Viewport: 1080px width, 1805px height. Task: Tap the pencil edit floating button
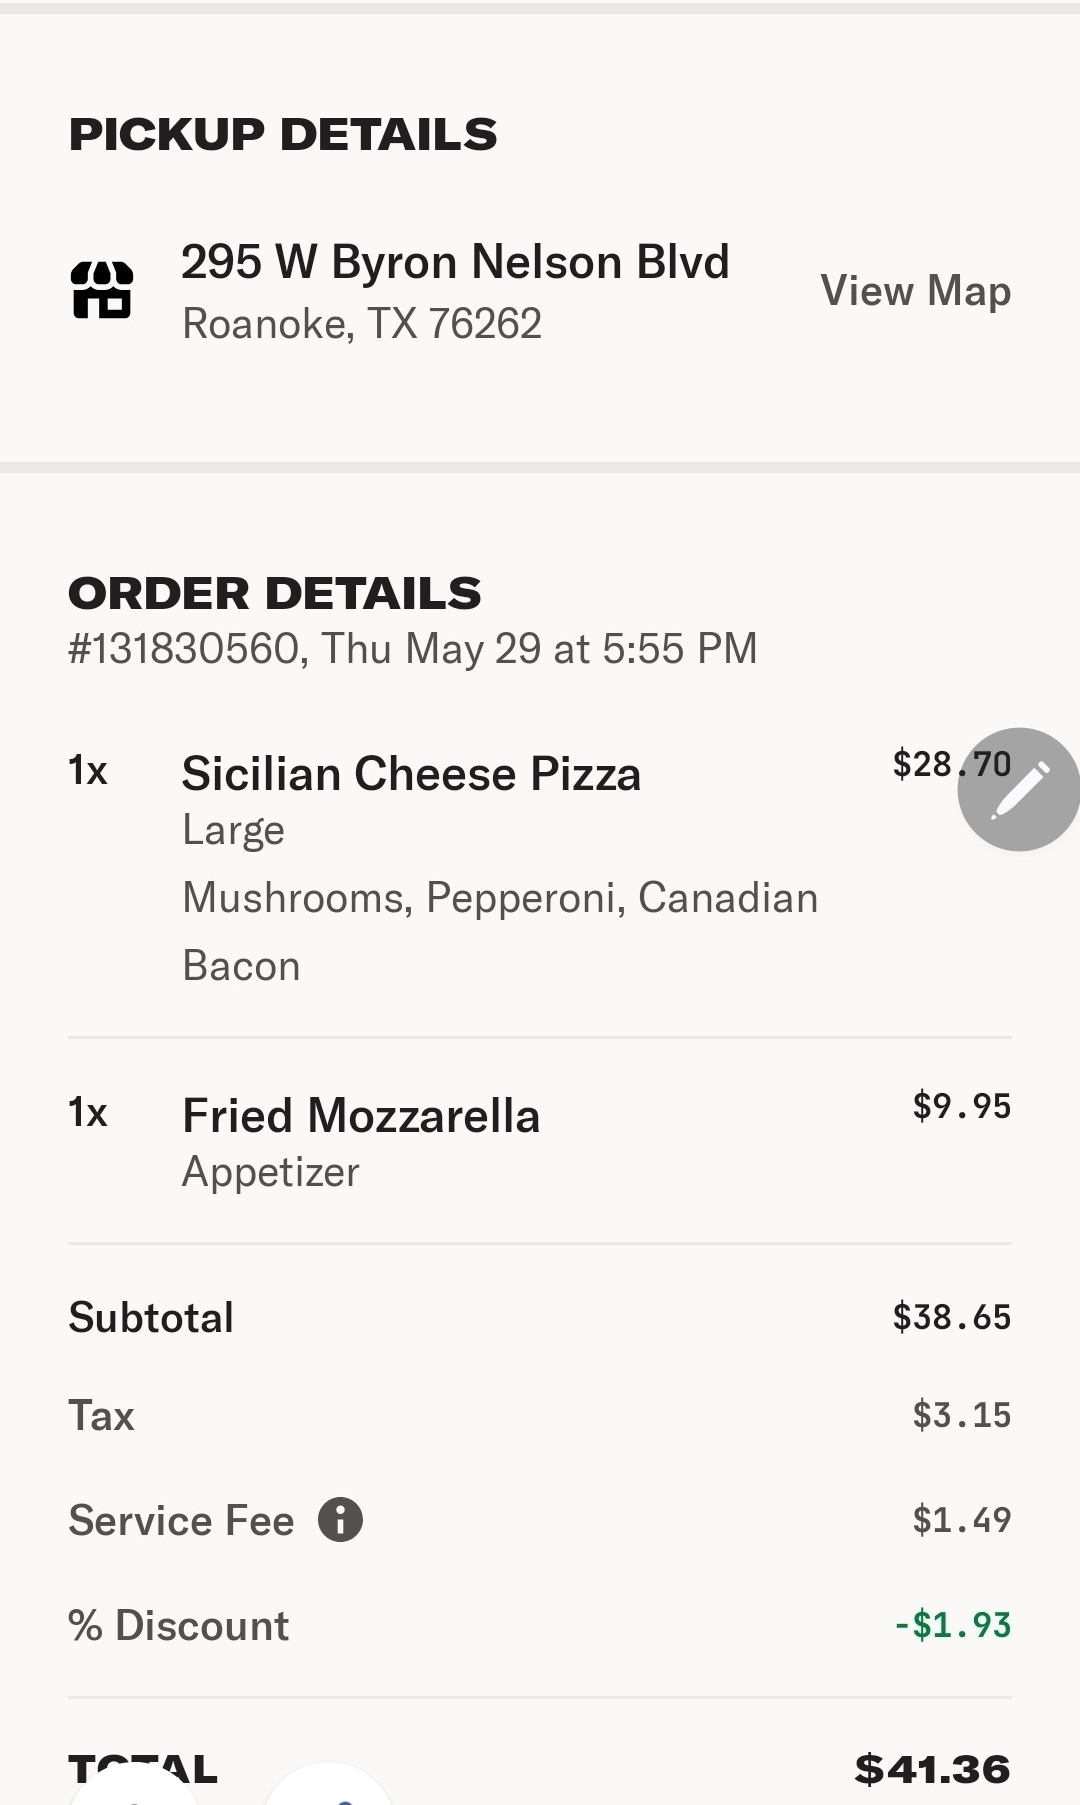click(1018, 789)
